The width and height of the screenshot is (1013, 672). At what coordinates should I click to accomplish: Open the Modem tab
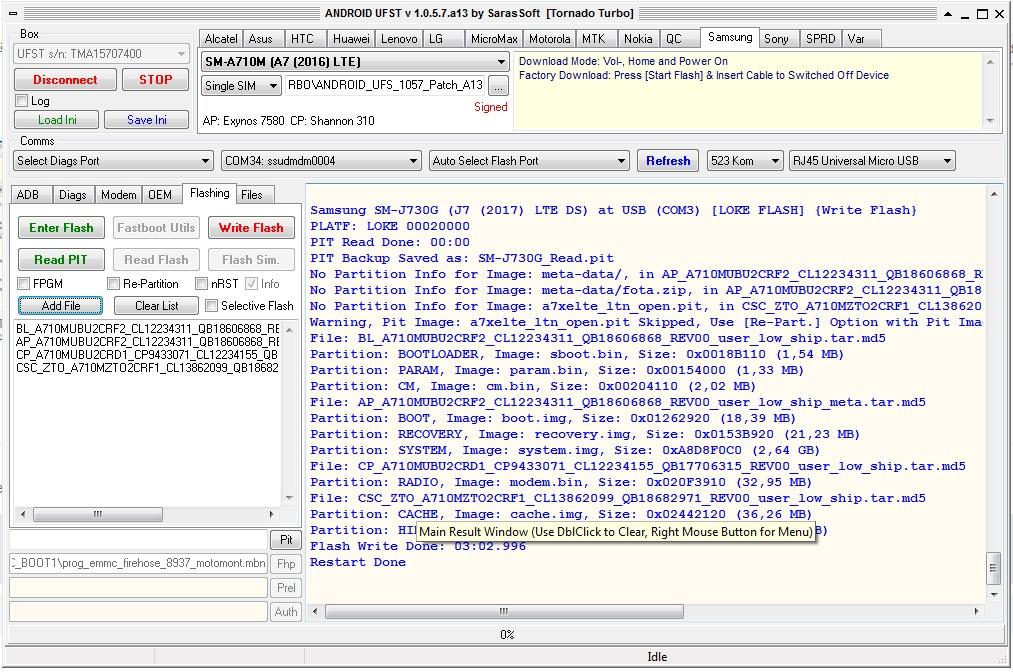pos(119,194)
